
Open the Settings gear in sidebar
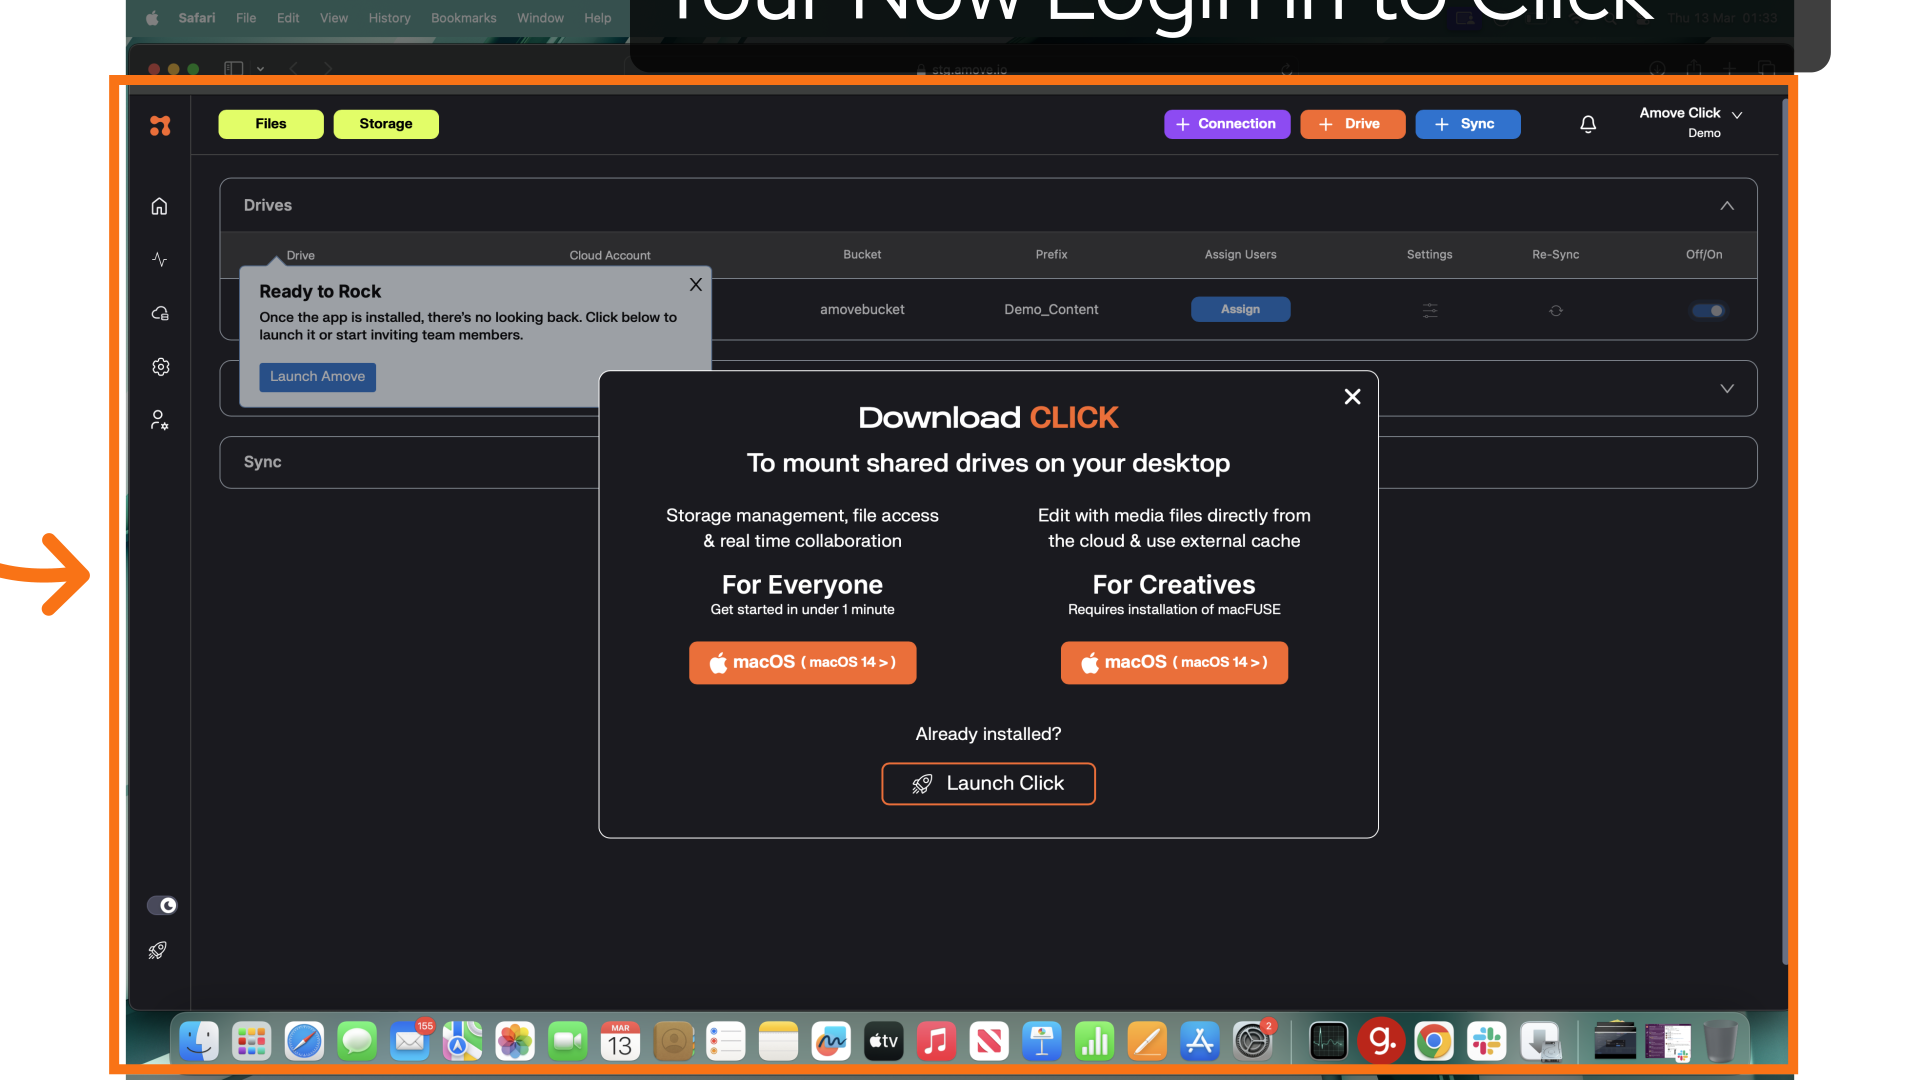[160, 367]
